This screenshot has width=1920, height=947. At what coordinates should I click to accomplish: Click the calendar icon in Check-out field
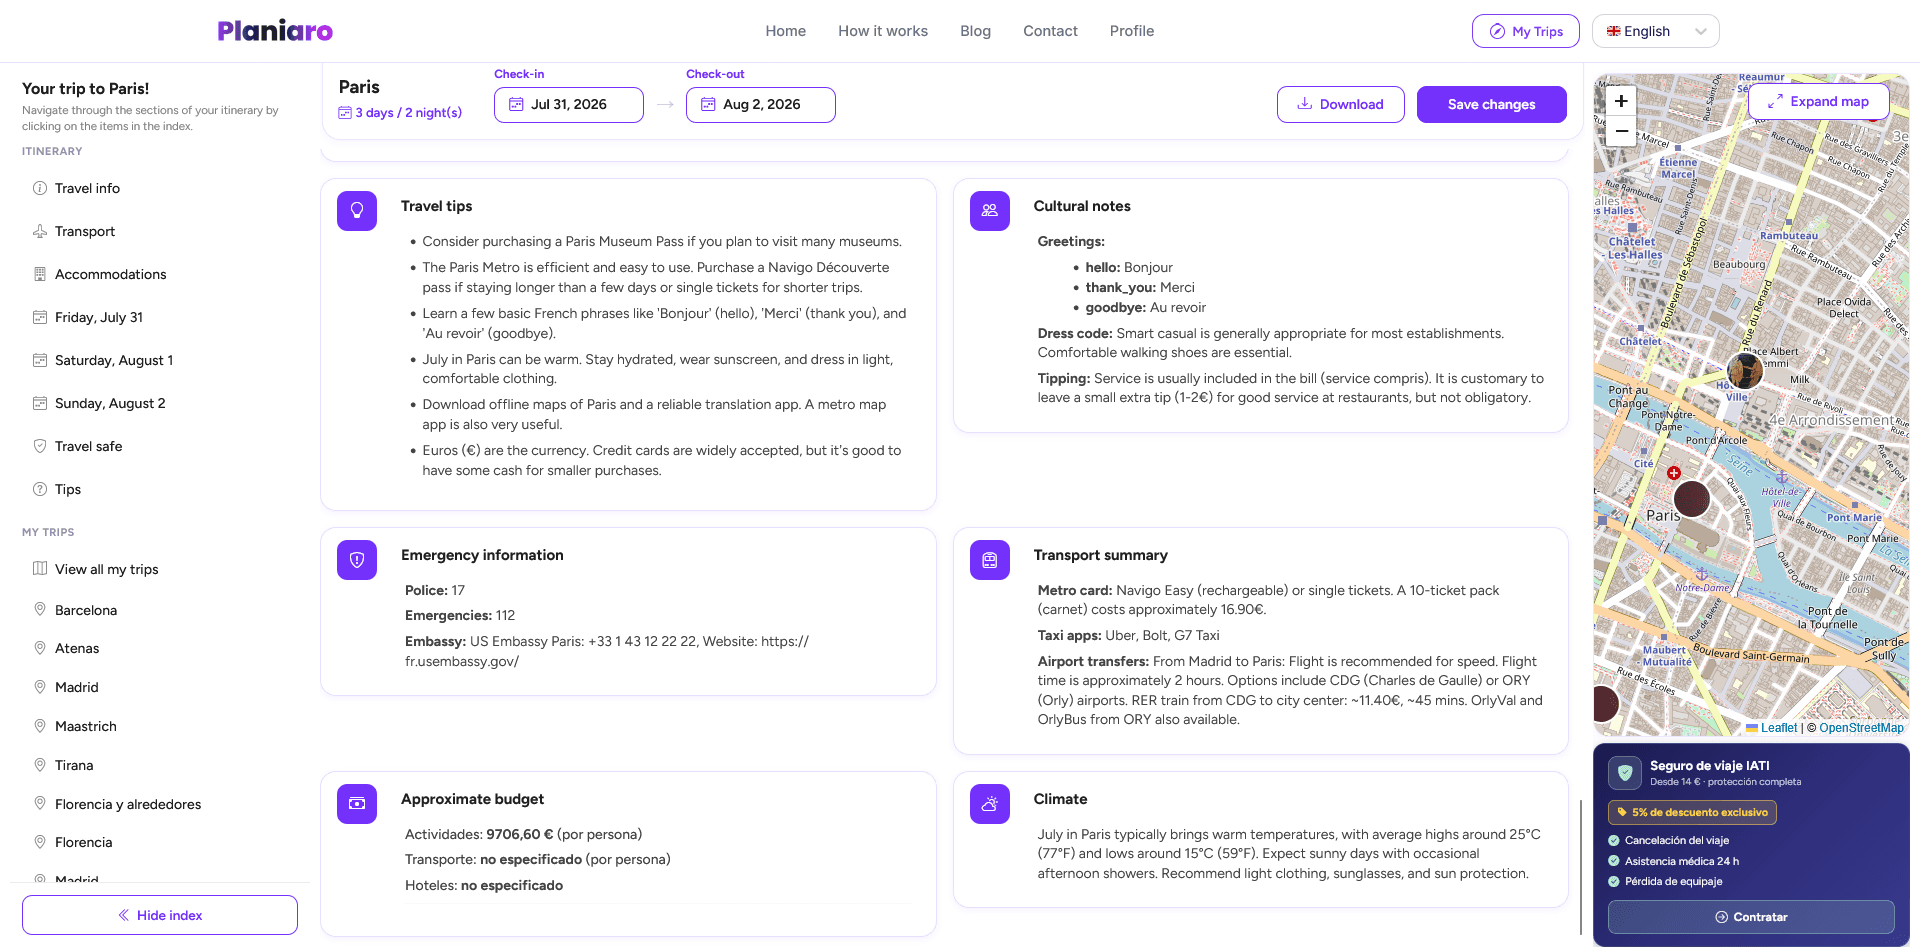(x=708, y=104)
